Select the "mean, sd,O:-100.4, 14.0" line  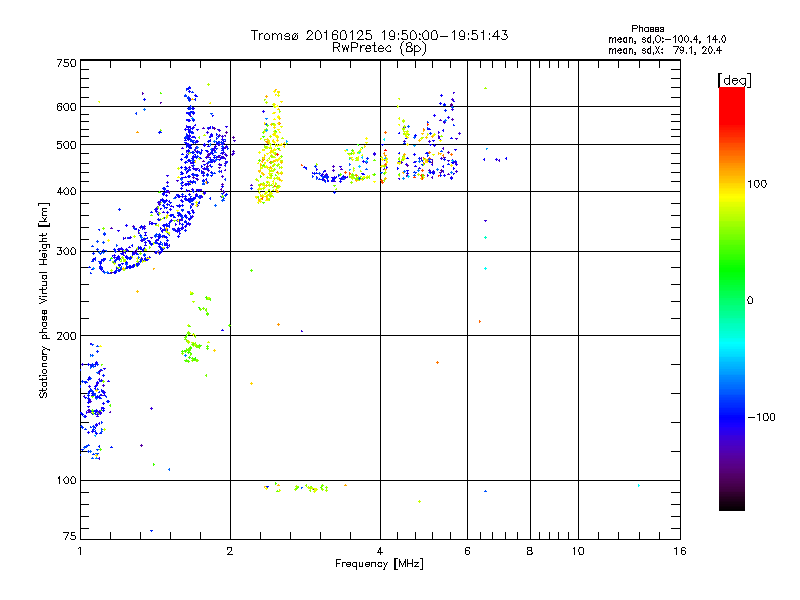(x=667, y=39)
